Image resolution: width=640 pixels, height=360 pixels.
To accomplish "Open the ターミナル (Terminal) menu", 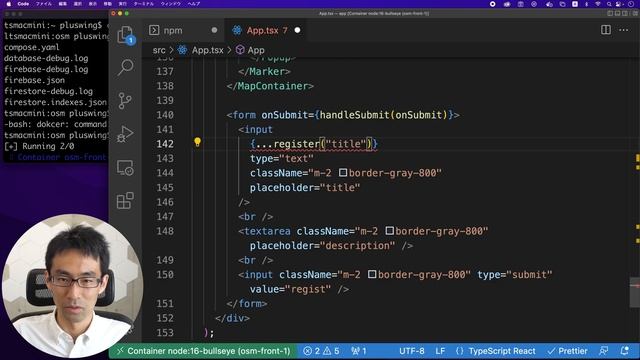I will (x=144, y=4).
